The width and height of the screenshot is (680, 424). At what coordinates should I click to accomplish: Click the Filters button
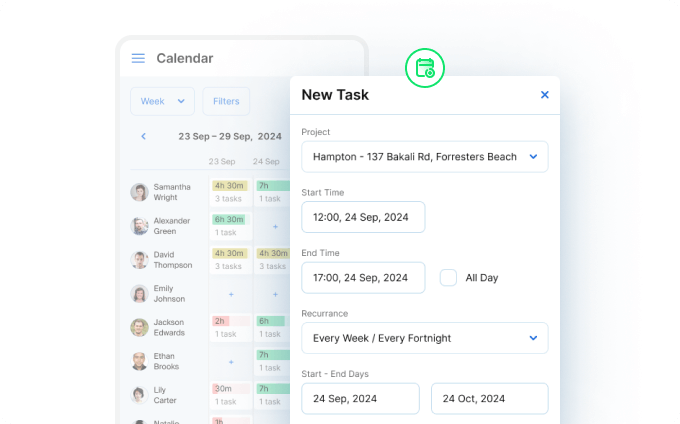(x=226, y=101)
